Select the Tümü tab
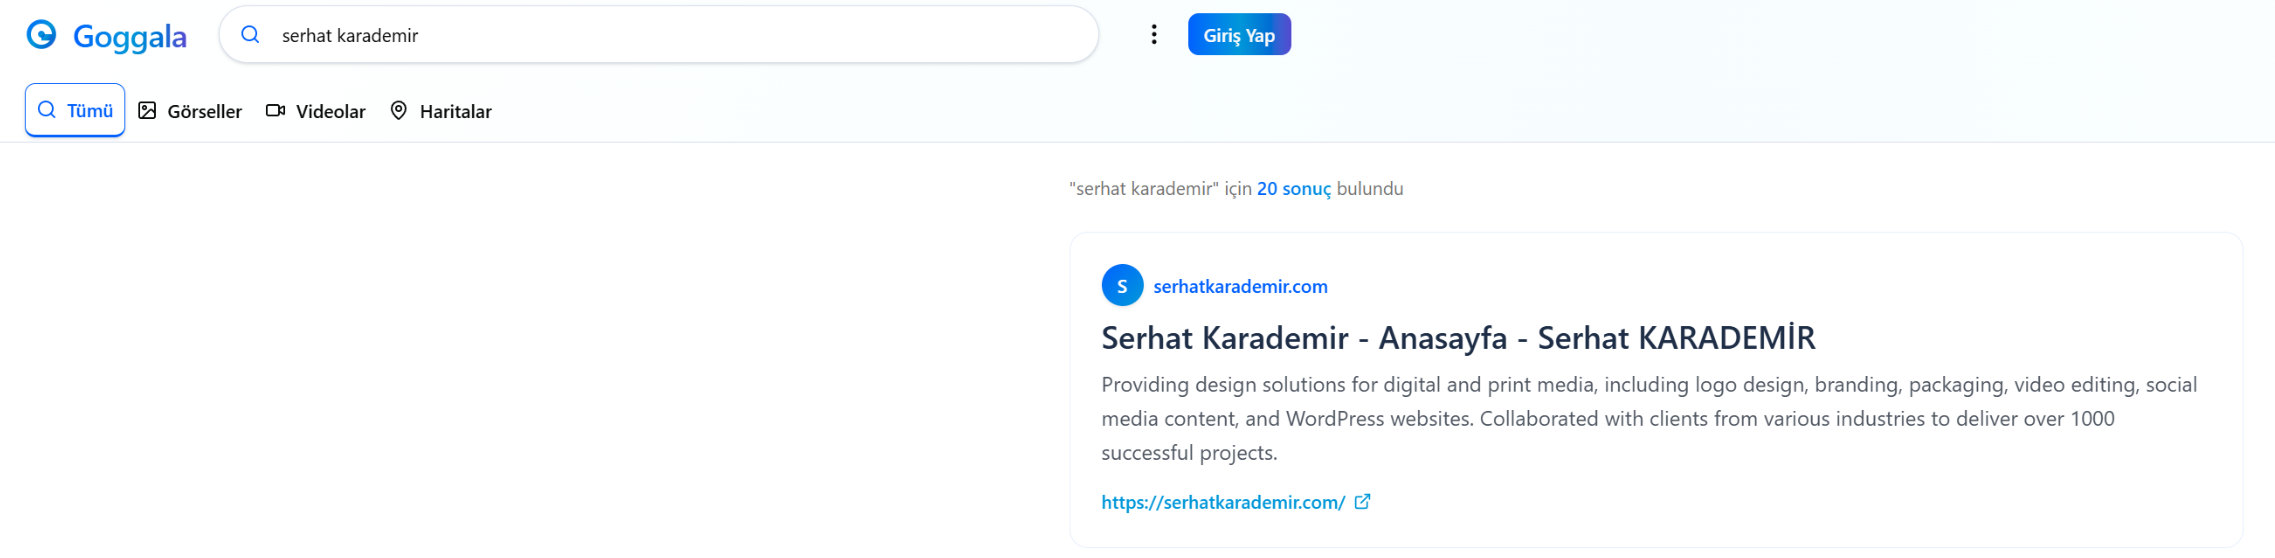The height and width of the screenshot is (558, 2275). 75,110
